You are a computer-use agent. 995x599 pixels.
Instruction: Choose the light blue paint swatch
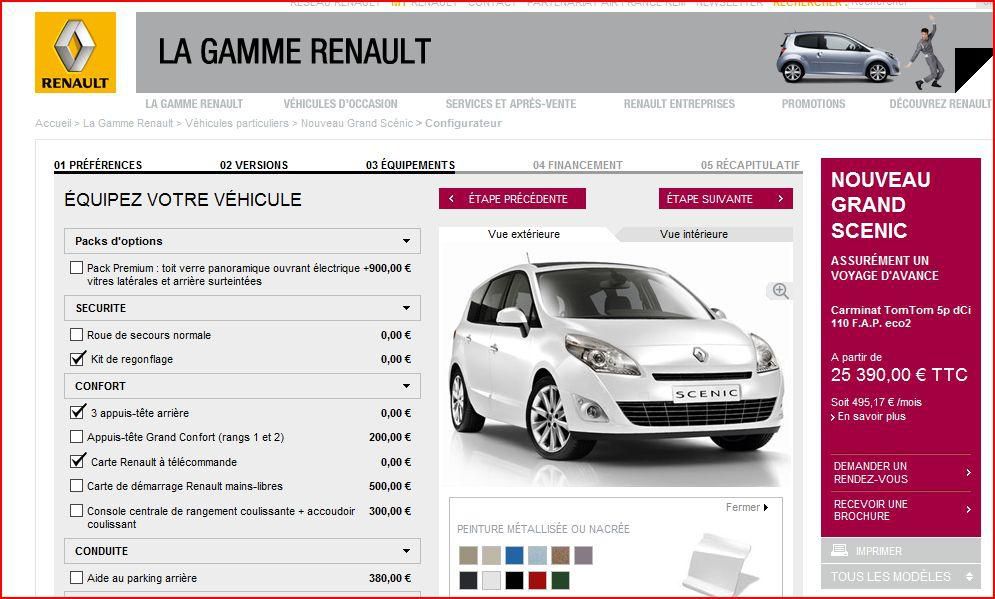tap(537, 555)
